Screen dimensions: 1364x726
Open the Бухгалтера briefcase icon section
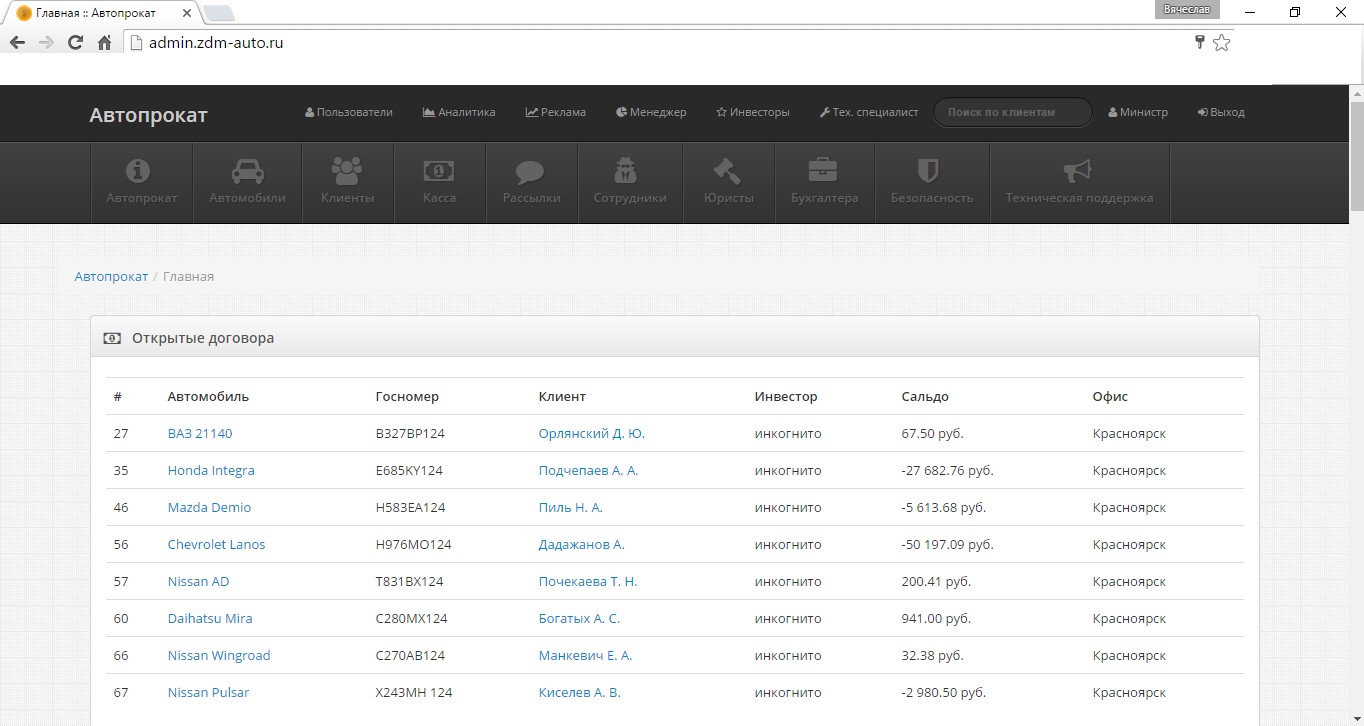click(x=824, y=182)
